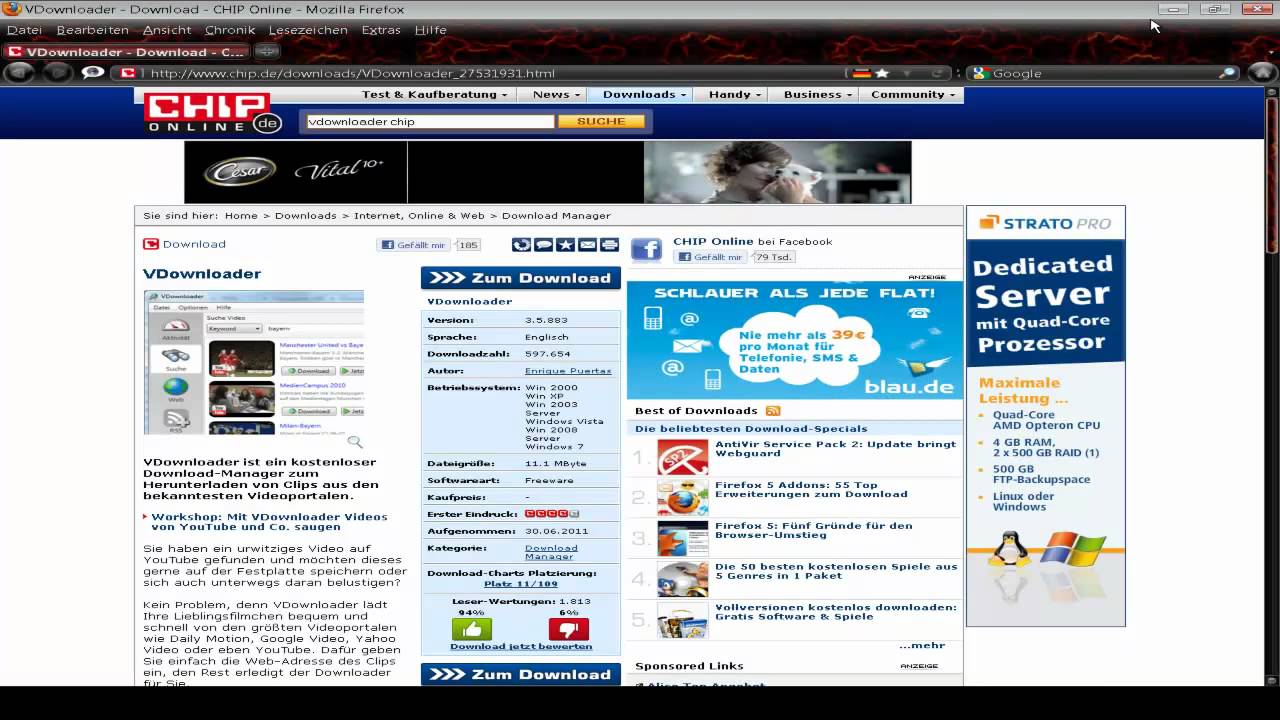Enlarge screenshot with the magnifier icon
Viewport: 1280px width, 720px height.
tap(355, 441)
